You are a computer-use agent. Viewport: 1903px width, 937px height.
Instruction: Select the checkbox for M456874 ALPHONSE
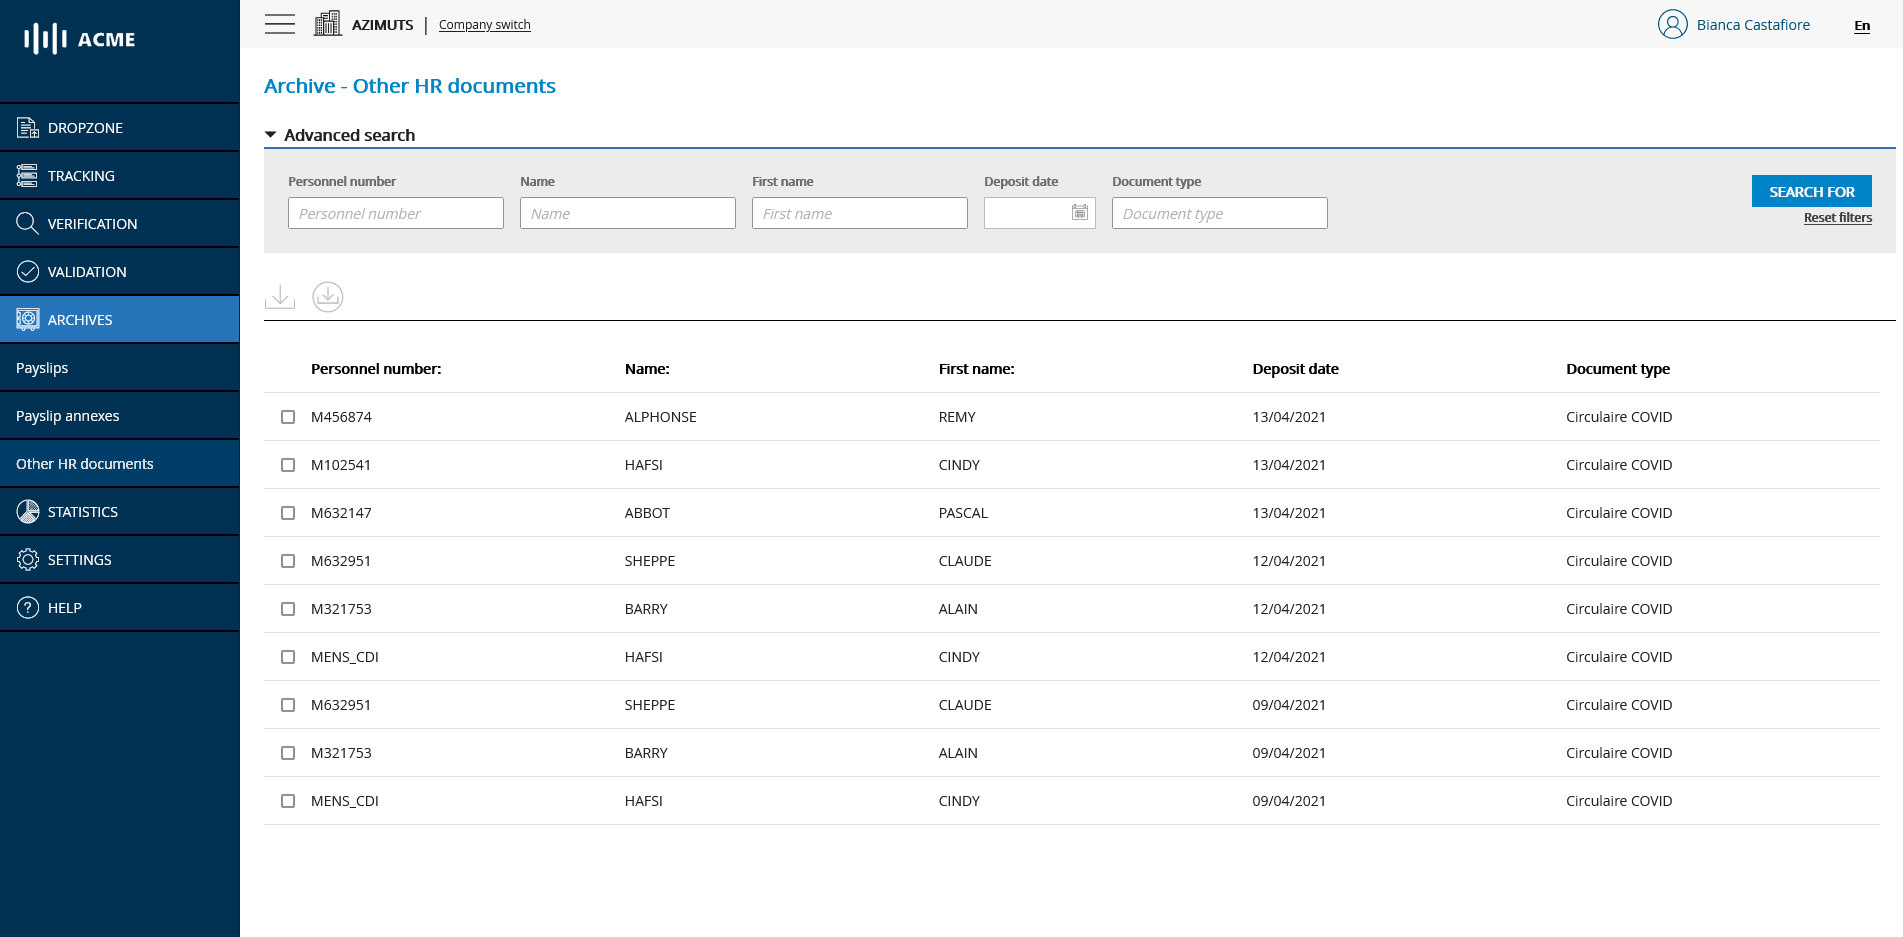pyautogui.click(x=288, y=417)
